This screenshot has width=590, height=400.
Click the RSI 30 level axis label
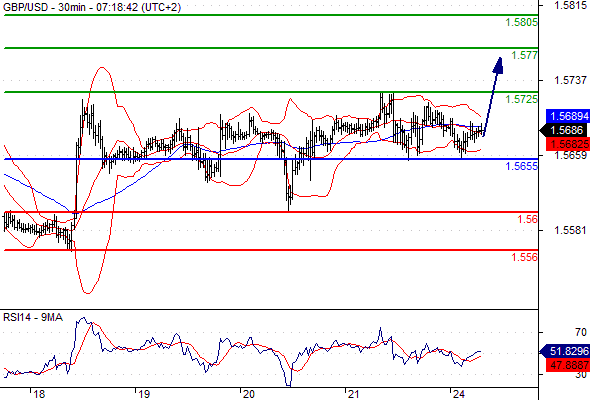pos(581,374)
